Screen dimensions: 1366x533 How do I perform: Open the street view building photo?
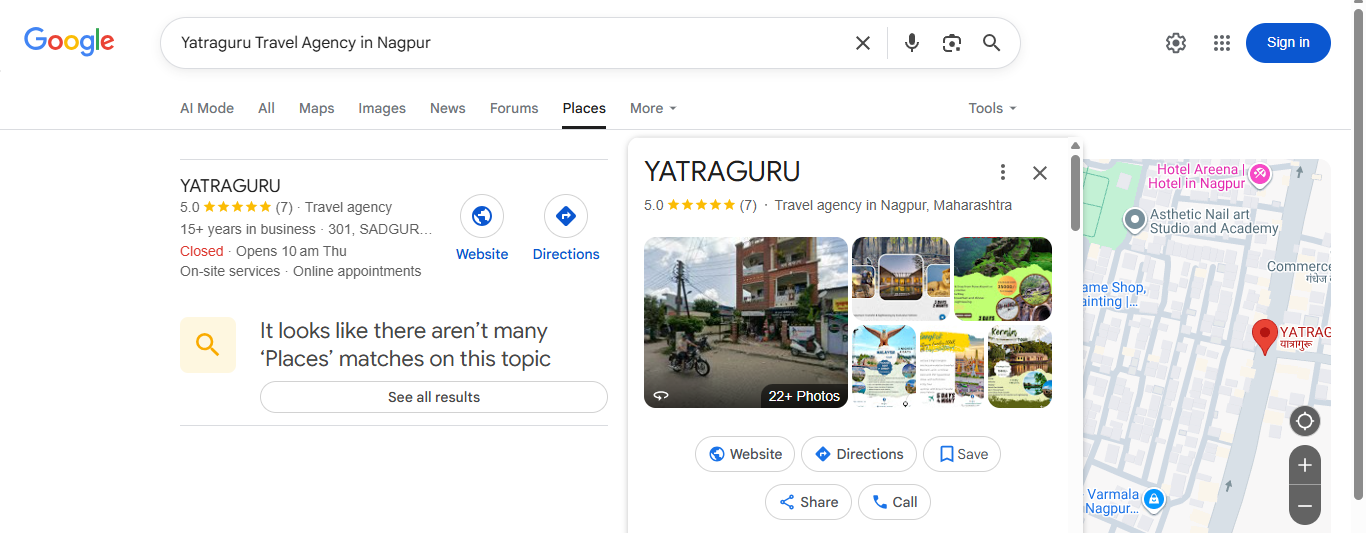(x=746, y=322)
